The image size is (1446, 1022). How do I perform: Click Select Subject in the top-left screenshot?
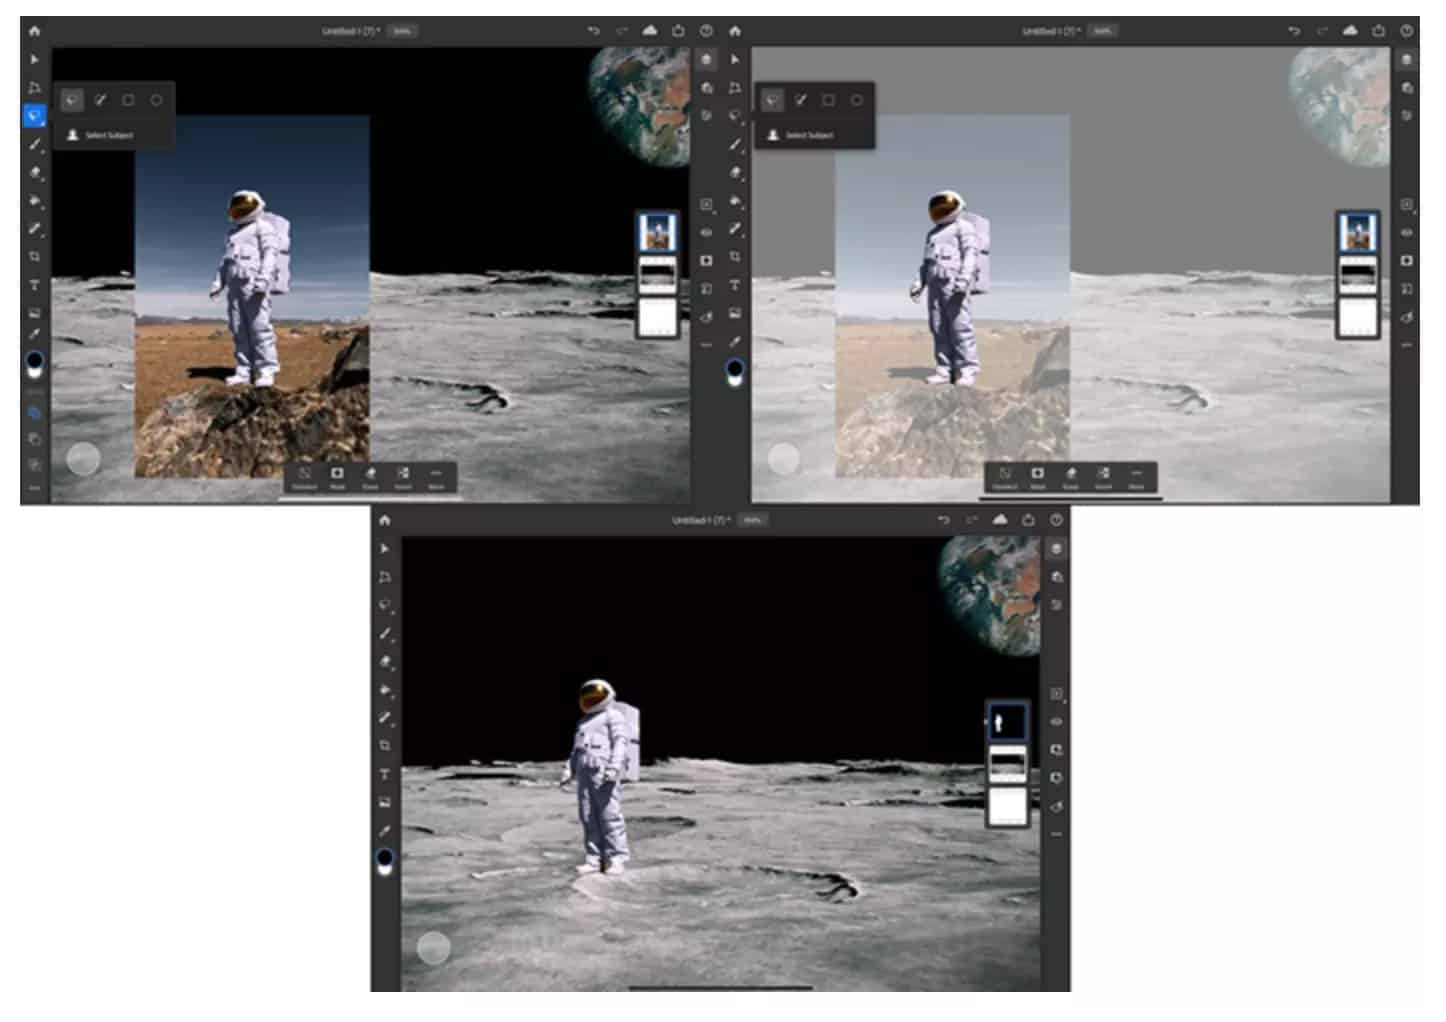point(100,135)
